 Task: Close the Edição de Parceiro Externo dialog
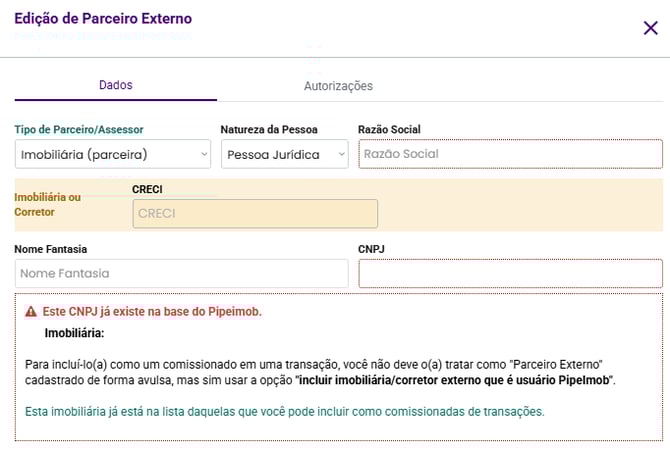(x=650, y=27)
